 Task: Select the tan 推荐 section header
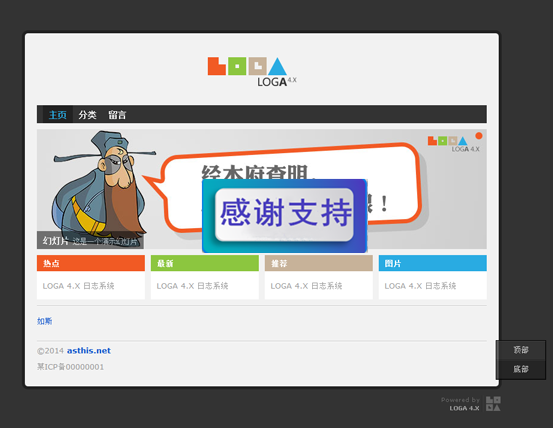coord(318,263)
